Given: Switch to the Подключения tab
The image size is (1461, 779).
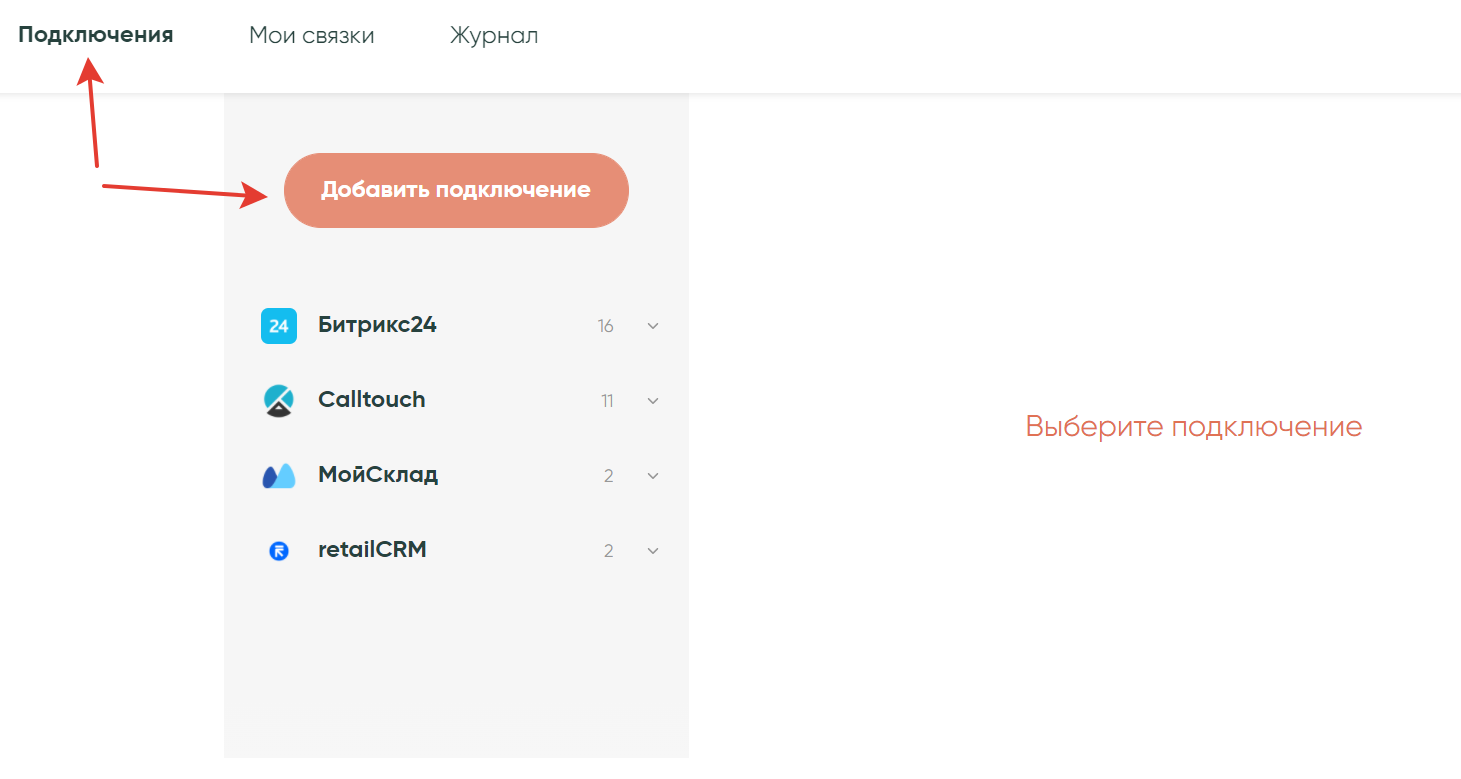Looking at the screenshot, I should pyautogui.click(x=96, y=35).
